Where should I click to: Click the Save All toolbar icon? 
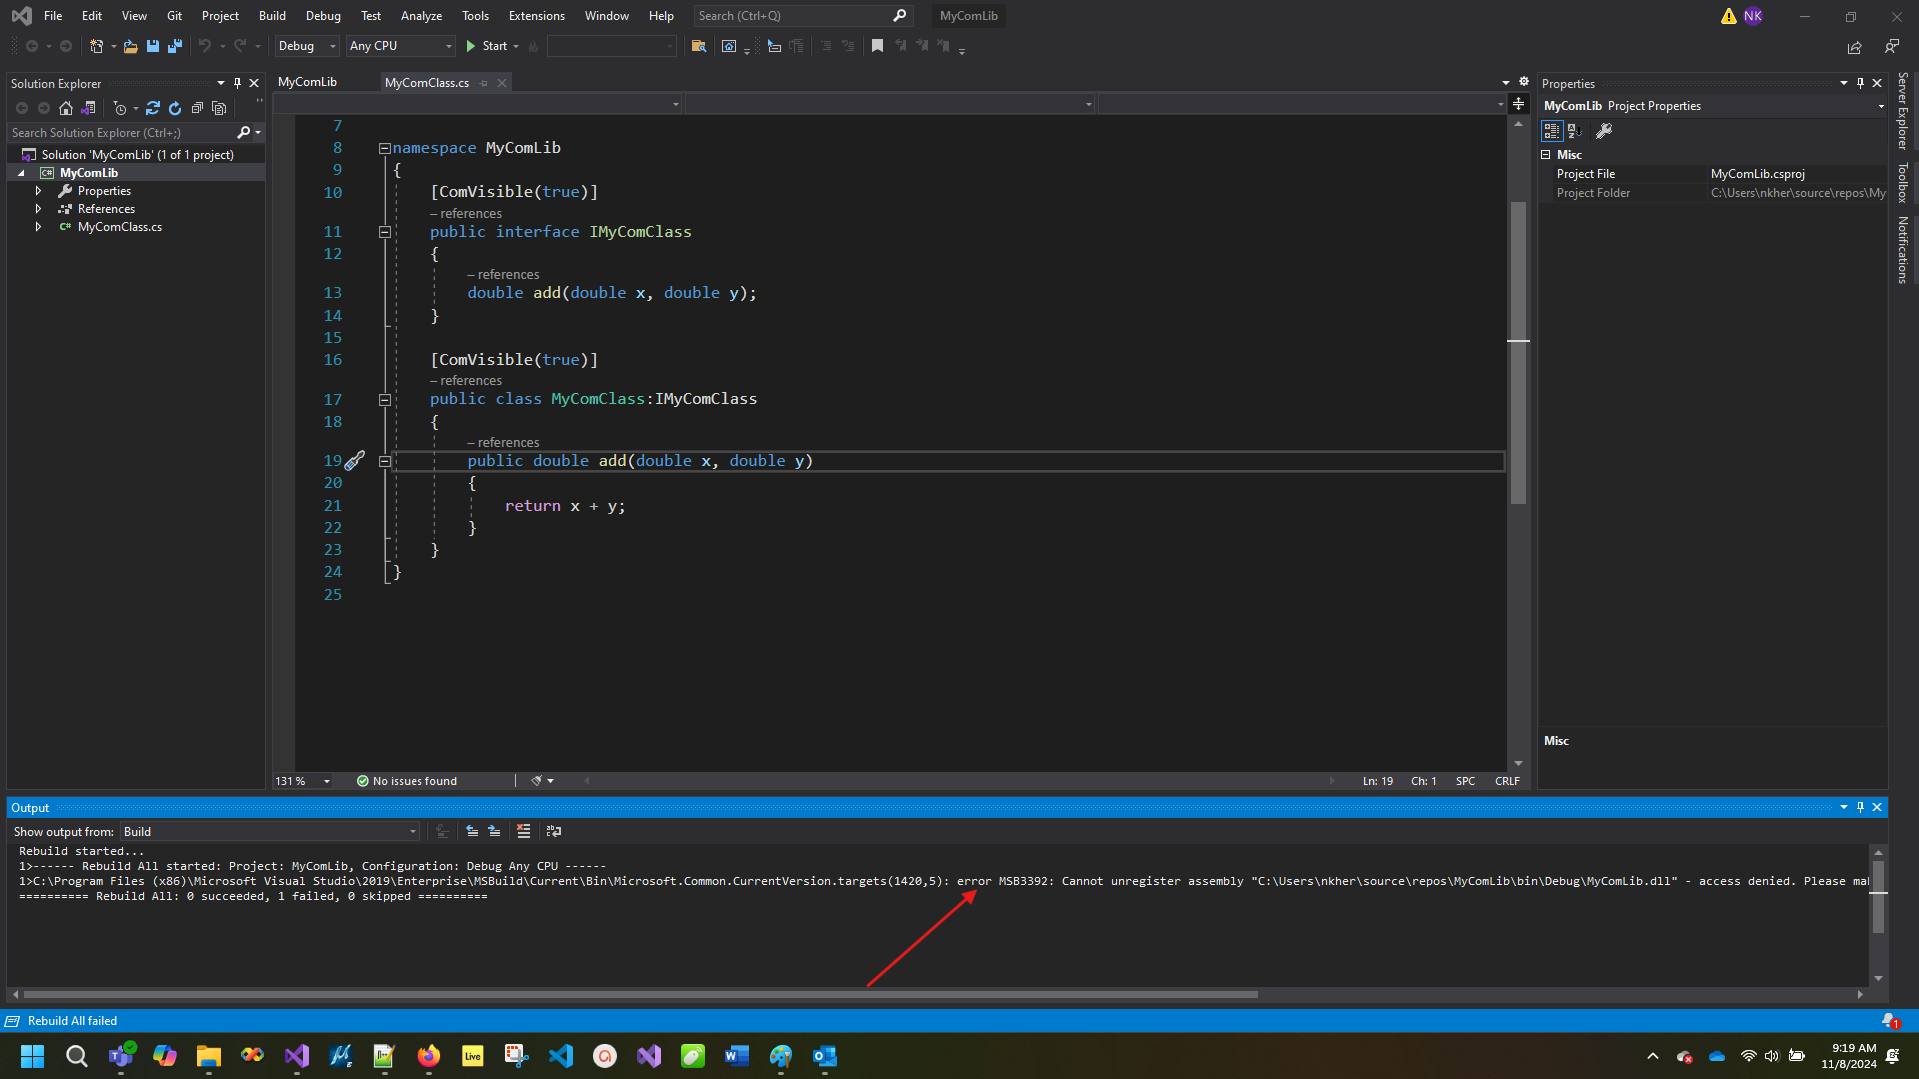(x=175, y=46)
